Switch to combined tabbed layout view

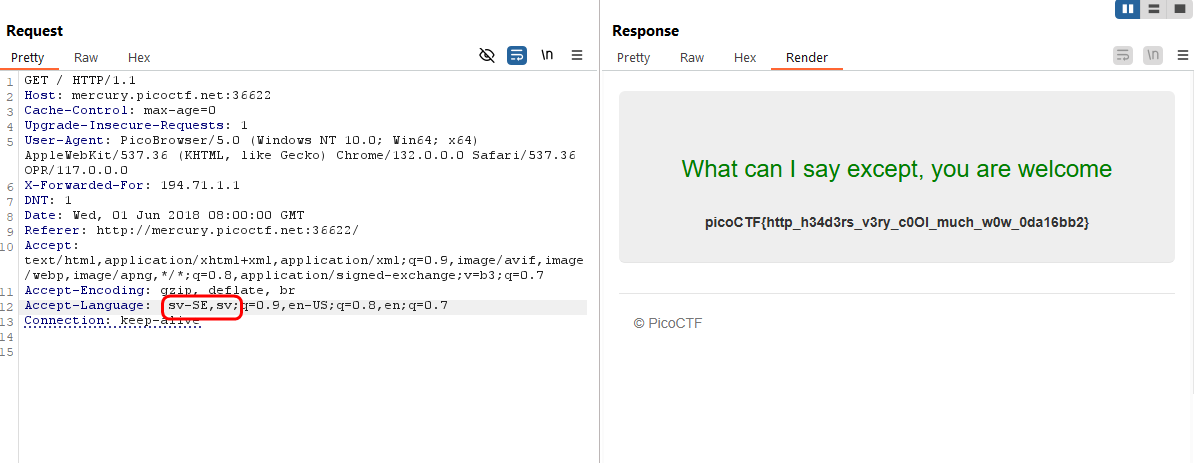[x=1179, y=9]
